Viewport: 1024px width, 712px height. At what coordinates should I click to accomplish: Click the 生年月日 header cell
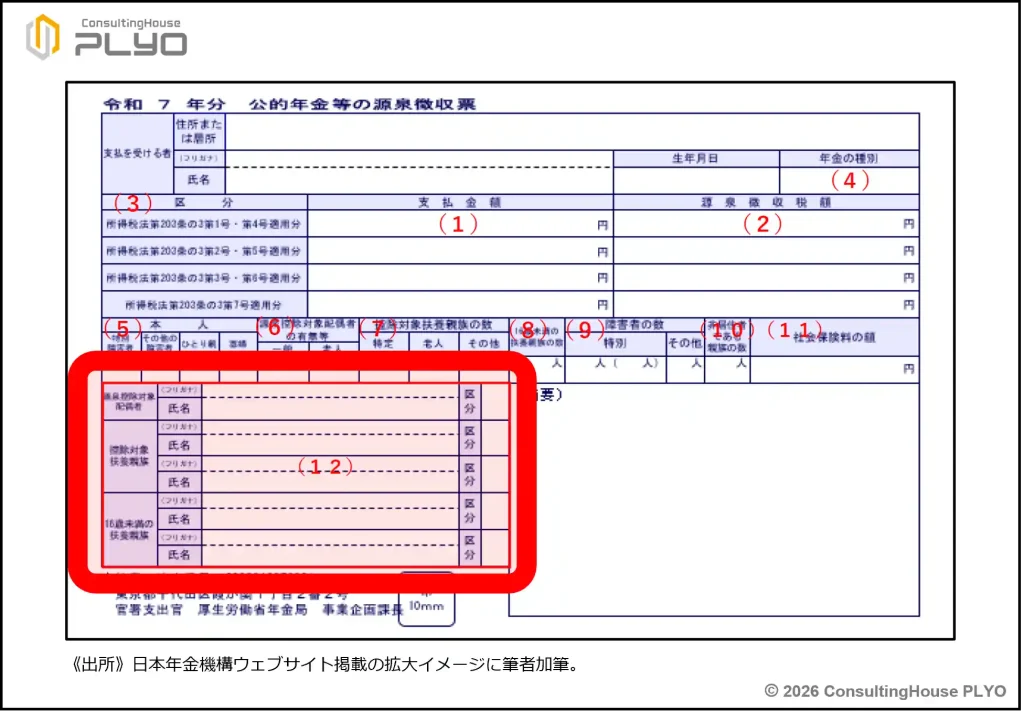point(695,158)
